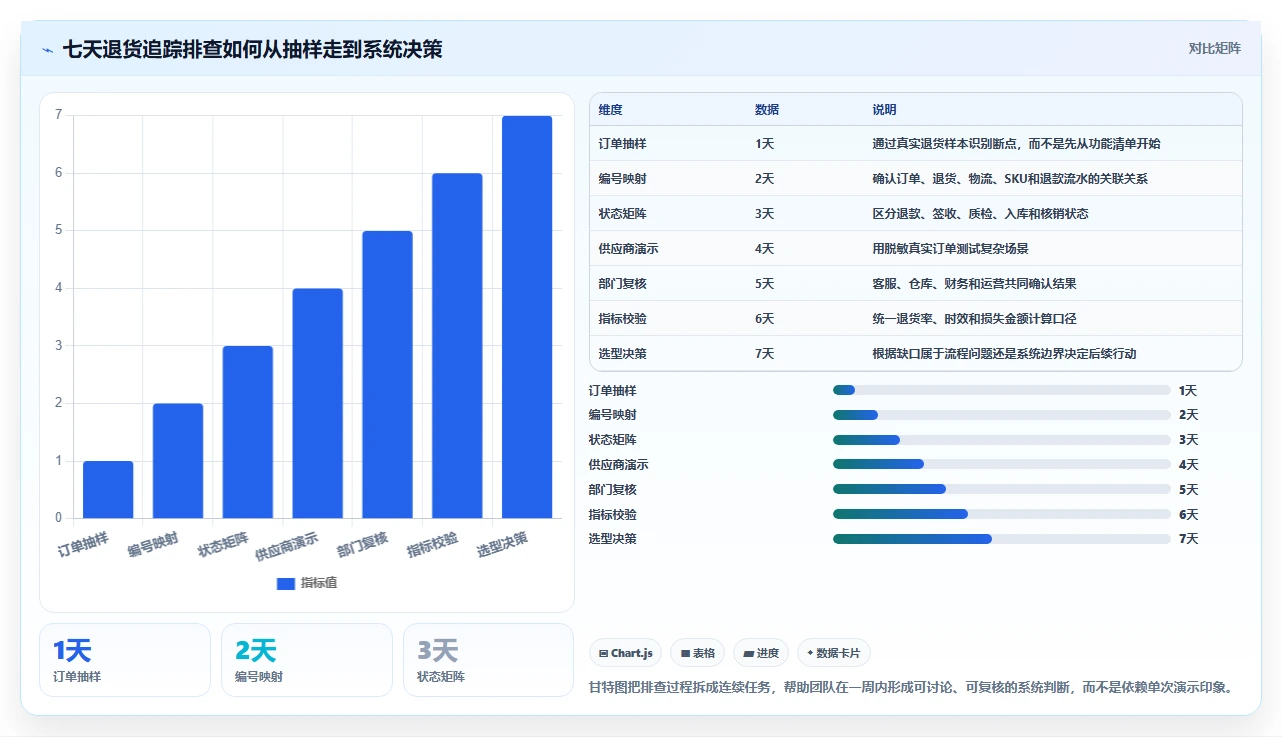Click the 供应商演示 x-axis label under the chart
This screenshot has height=737, width=1282.
pos(287,546)
